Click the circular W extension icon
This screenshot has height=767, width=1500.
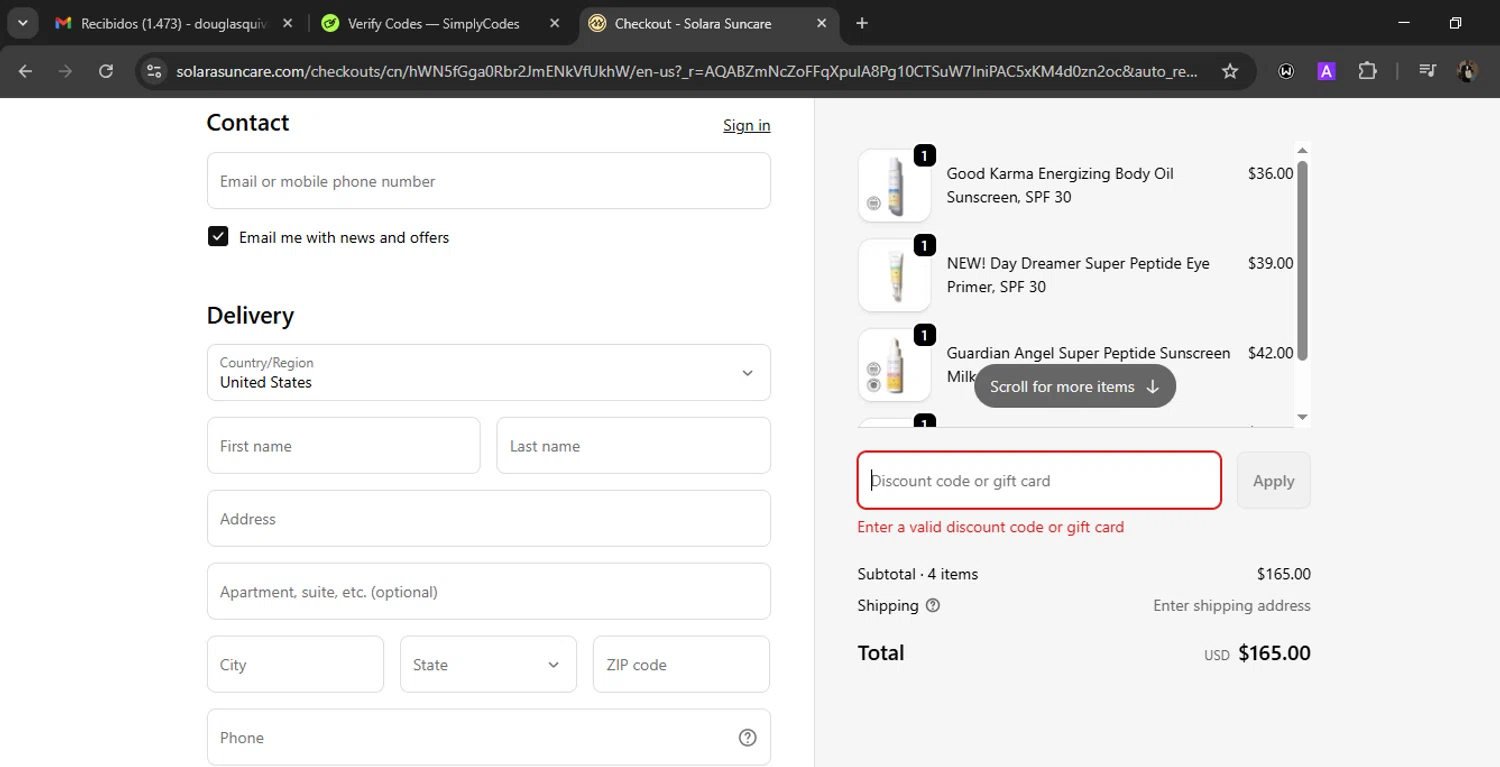pyautogui.click(x=1286, y=71)
